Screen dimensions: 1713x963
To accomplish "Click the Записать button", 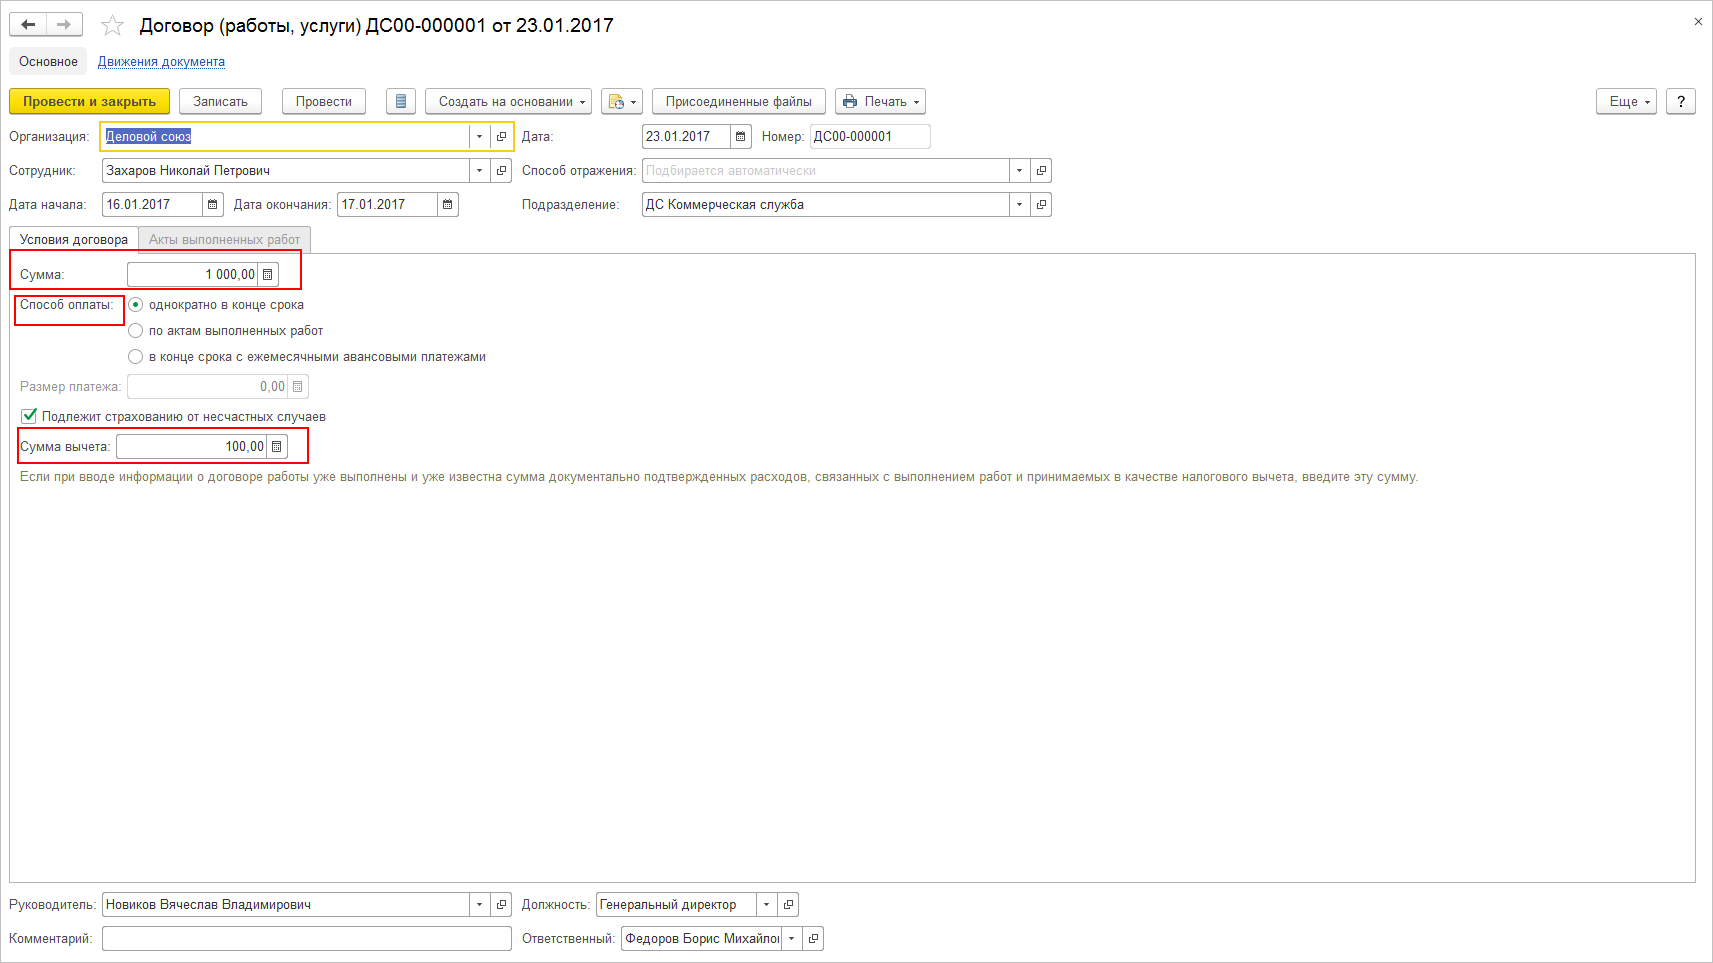I will 220,101.
